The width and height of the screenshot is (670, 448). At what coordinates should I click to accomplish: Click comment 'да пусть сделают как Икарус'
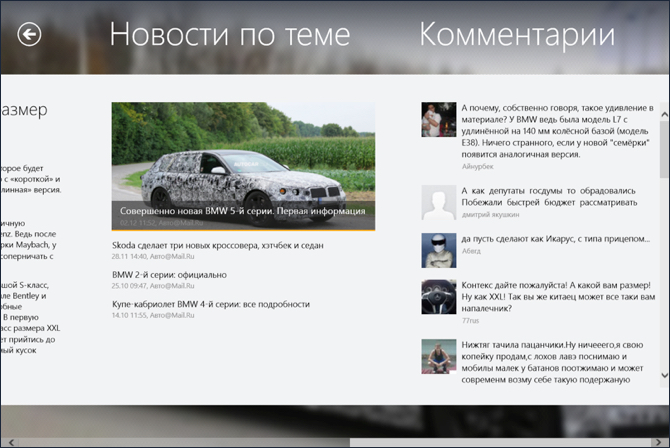tap(555, 239)
